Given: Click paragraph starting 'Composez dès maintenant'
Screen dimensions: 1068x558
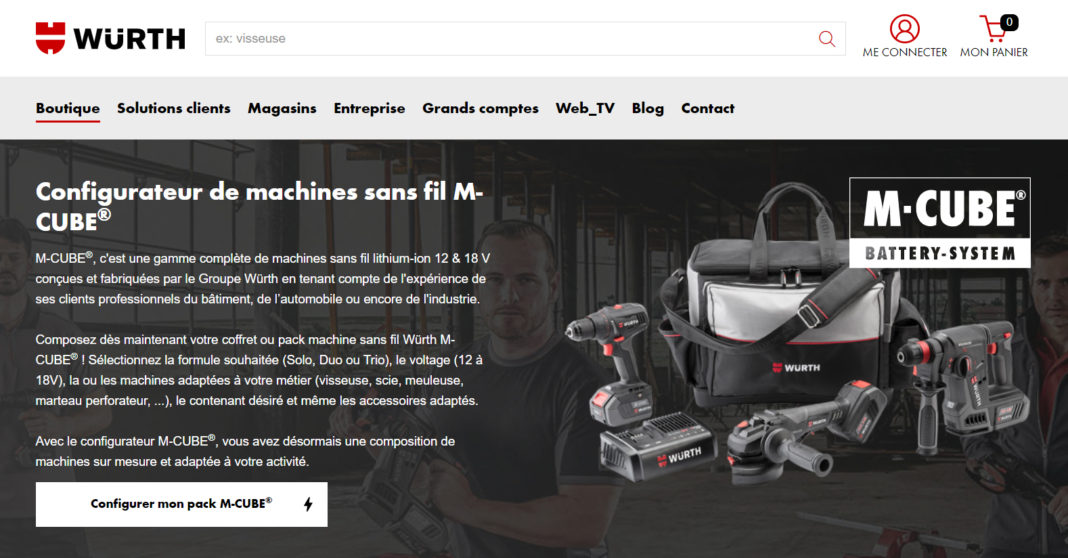Looking at the screenshot, I should 260,370.
